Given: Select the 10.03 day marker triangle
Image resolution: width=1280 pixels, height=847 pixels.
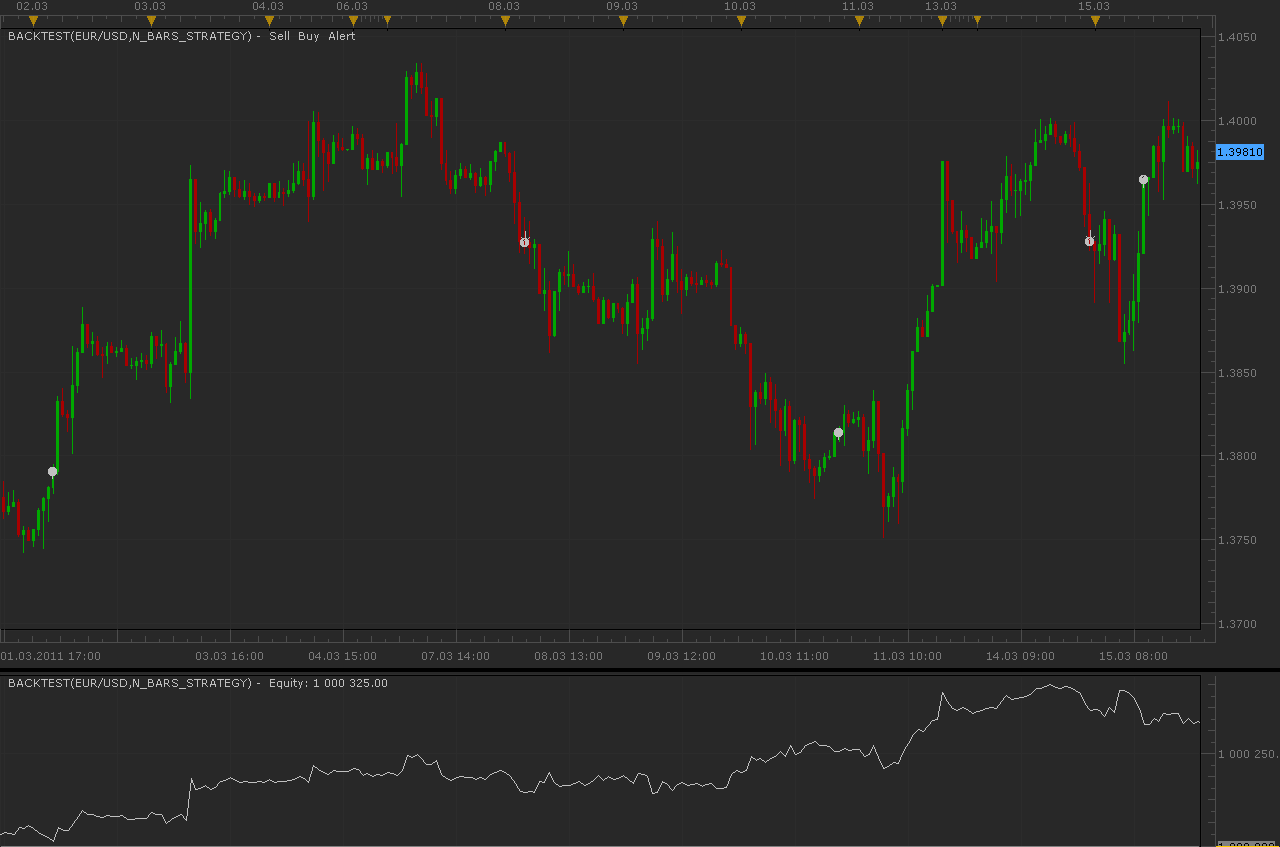Looking at the screenshot, I should 741,20.
